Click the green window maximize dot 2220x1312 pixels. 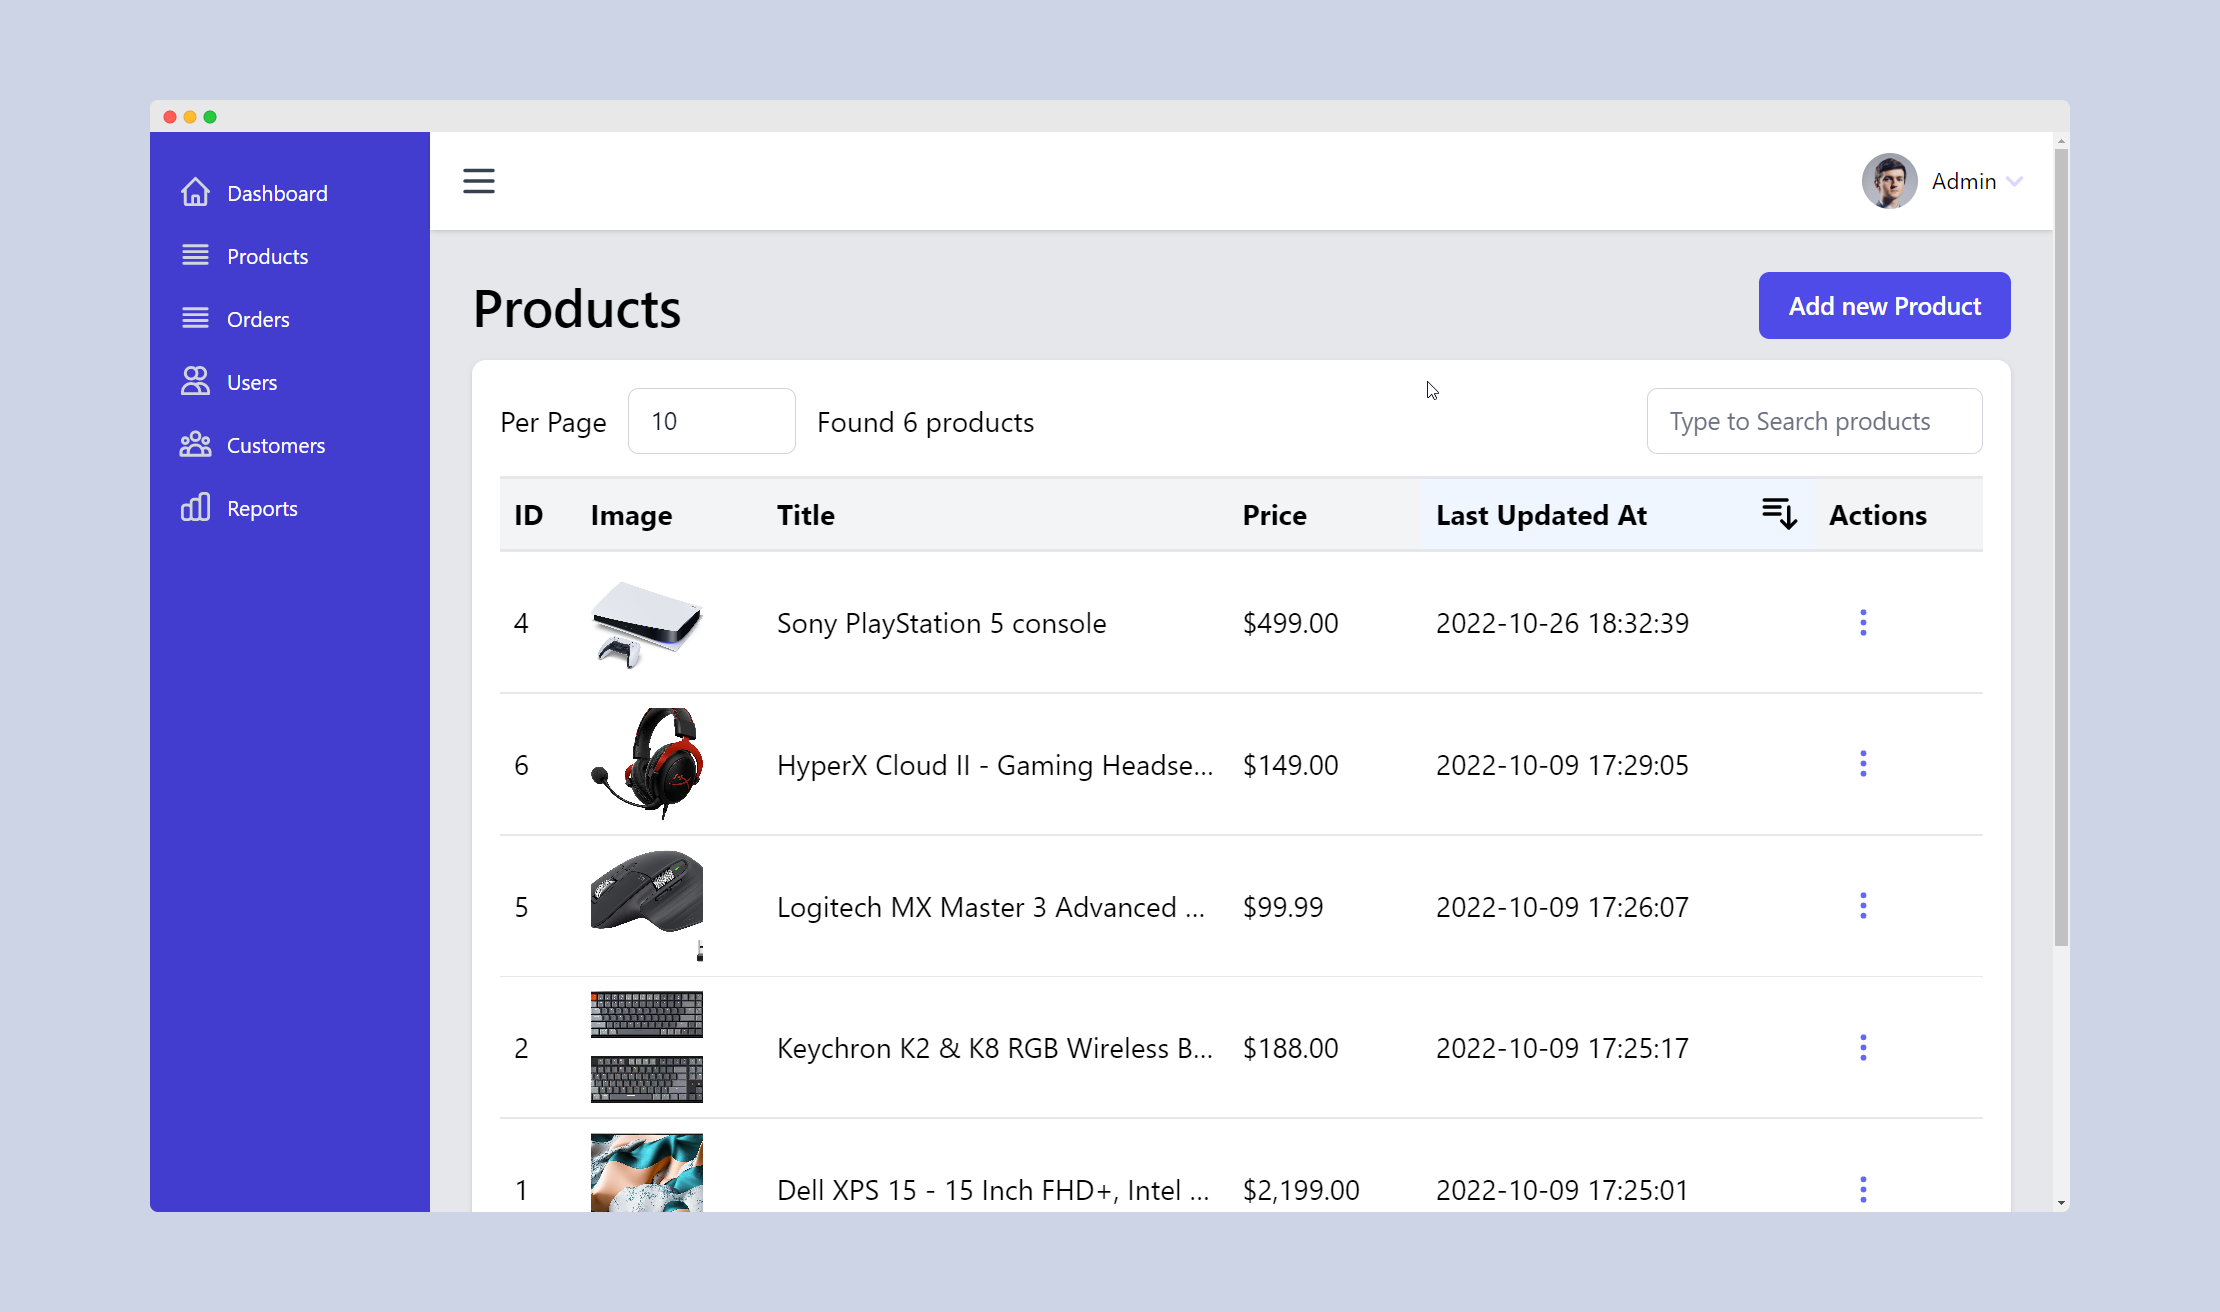[210, 117]
